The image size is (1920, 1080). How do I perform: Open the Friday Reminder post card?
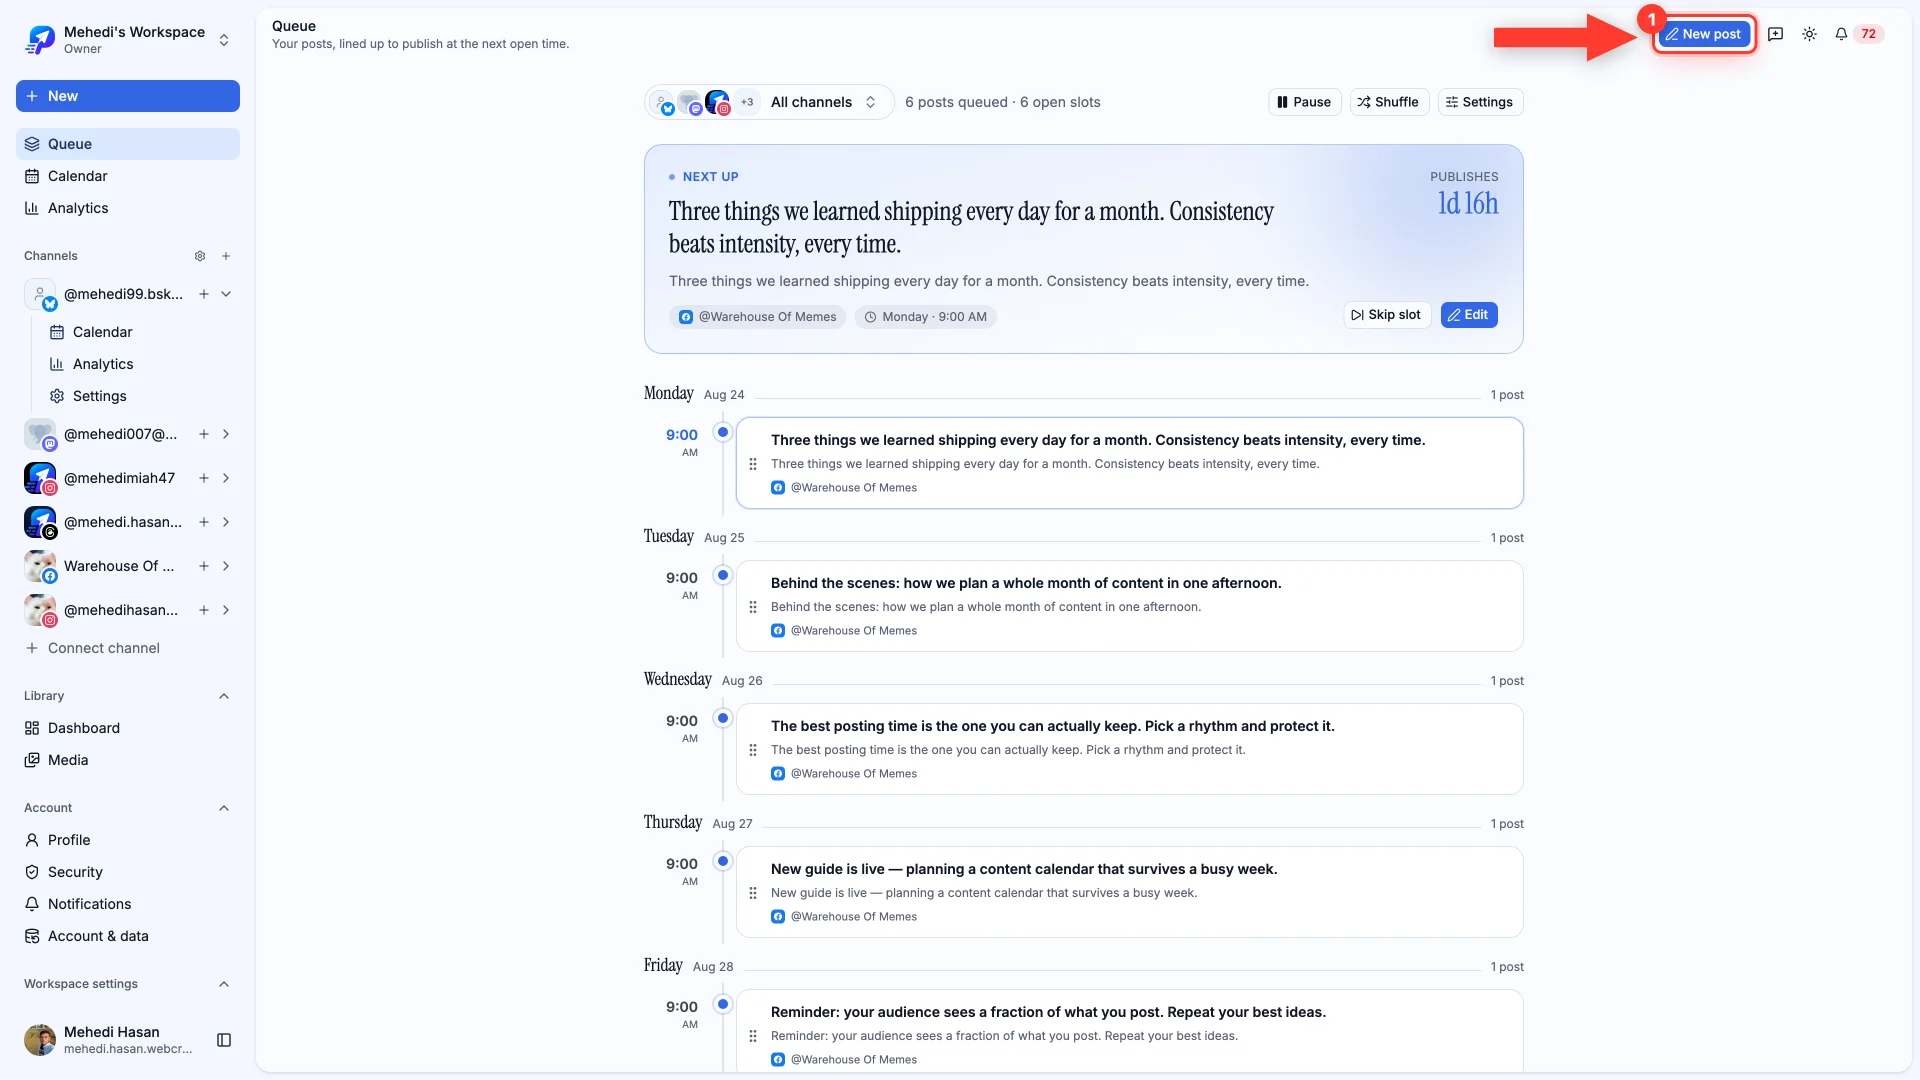tap(1129, 1033)
